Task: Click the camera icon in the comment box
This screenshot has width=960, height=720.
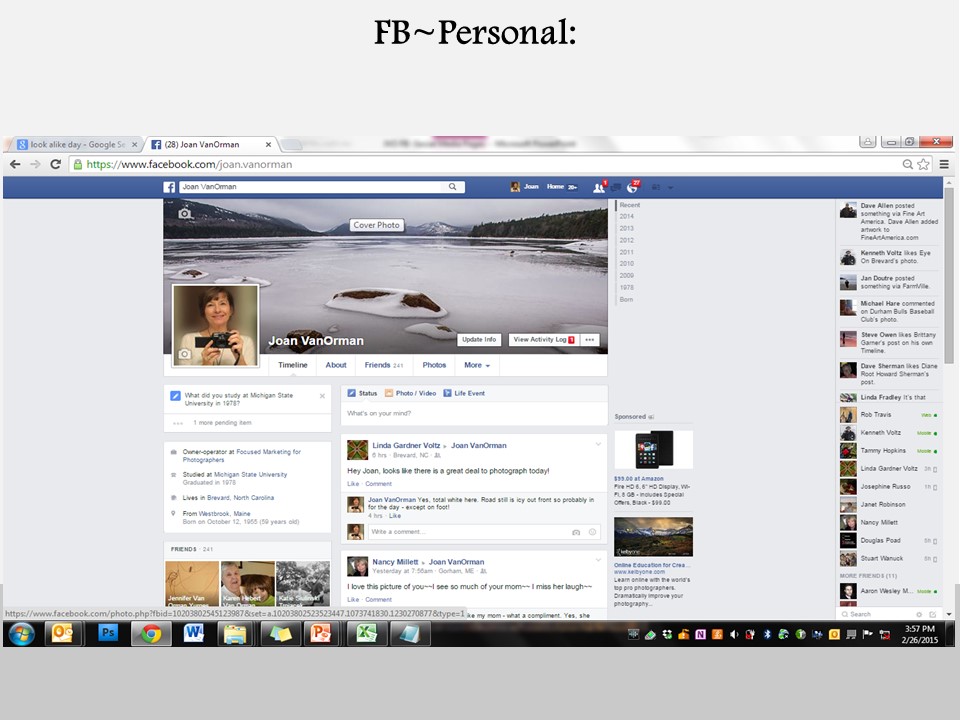Action: point(576,532)
